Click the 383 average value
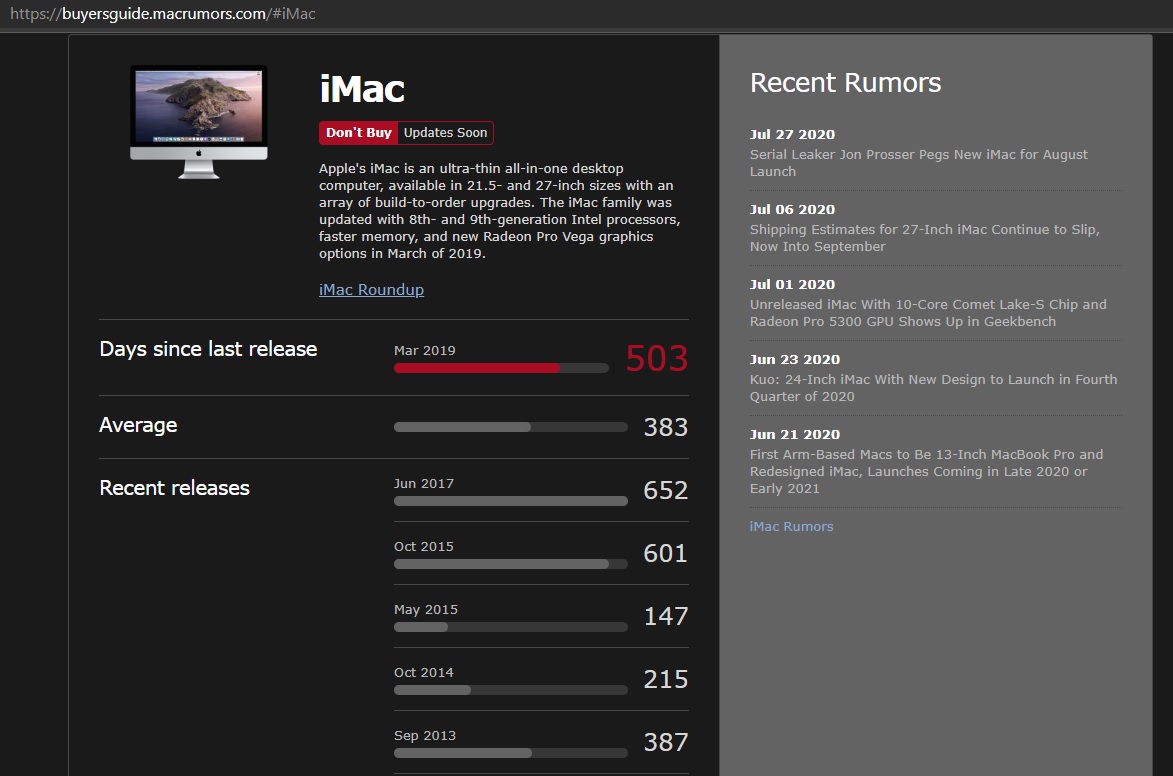1173x776 pixels. (x=666, y=427)
